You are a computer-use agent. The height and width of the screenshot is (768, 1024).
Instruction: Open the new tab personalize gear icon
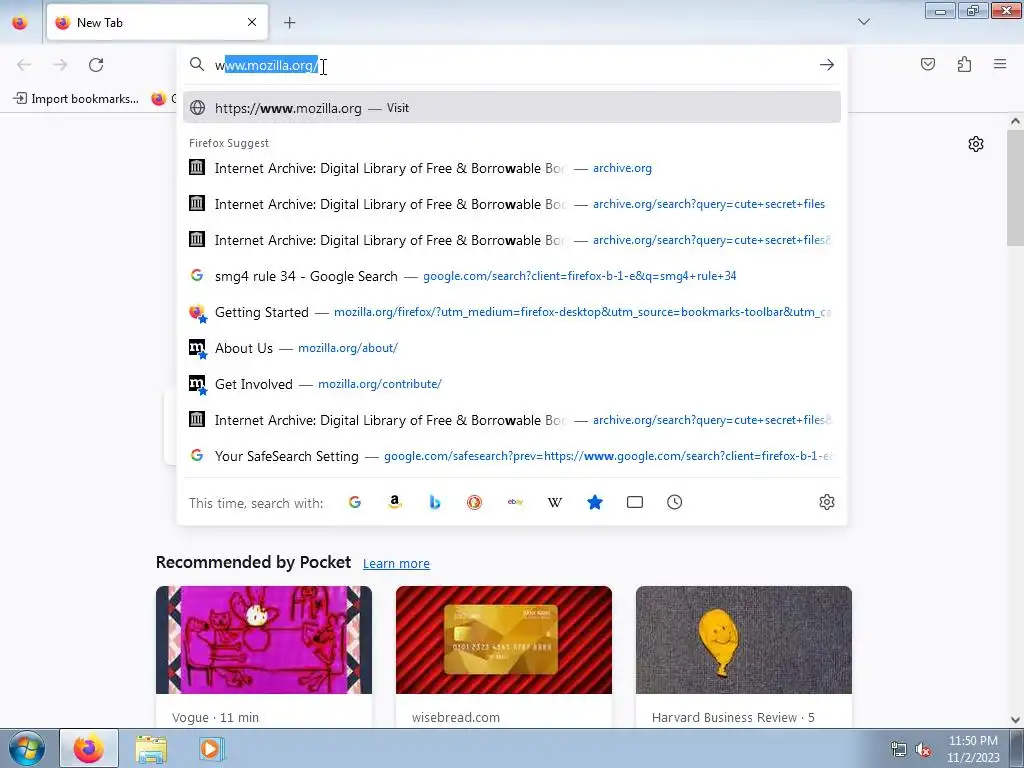tap(976, 144)
